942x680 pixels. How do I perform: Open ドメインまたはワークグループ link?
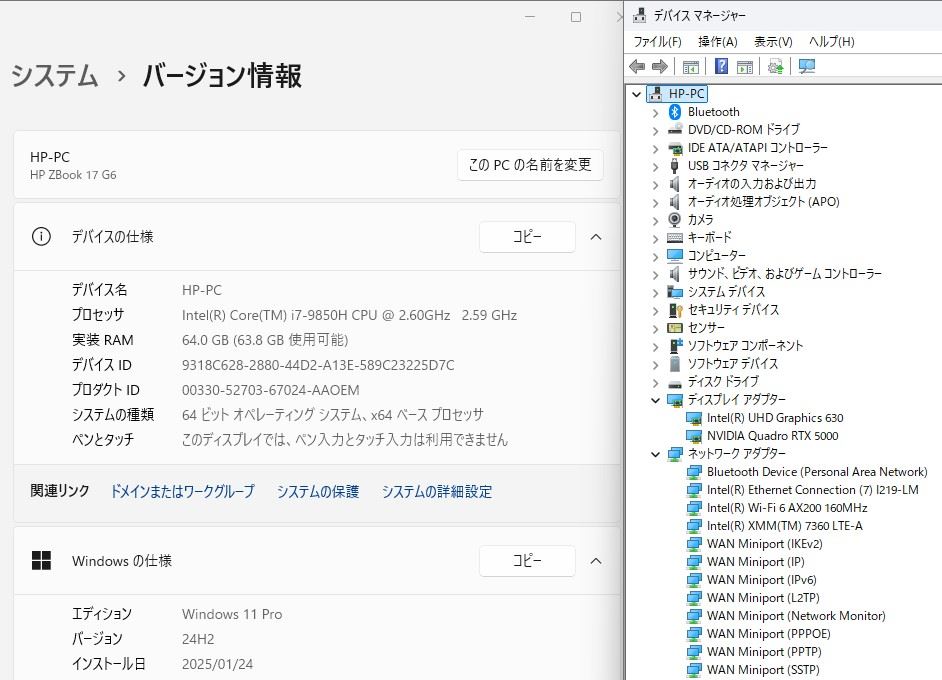click(x=182, y=491)
